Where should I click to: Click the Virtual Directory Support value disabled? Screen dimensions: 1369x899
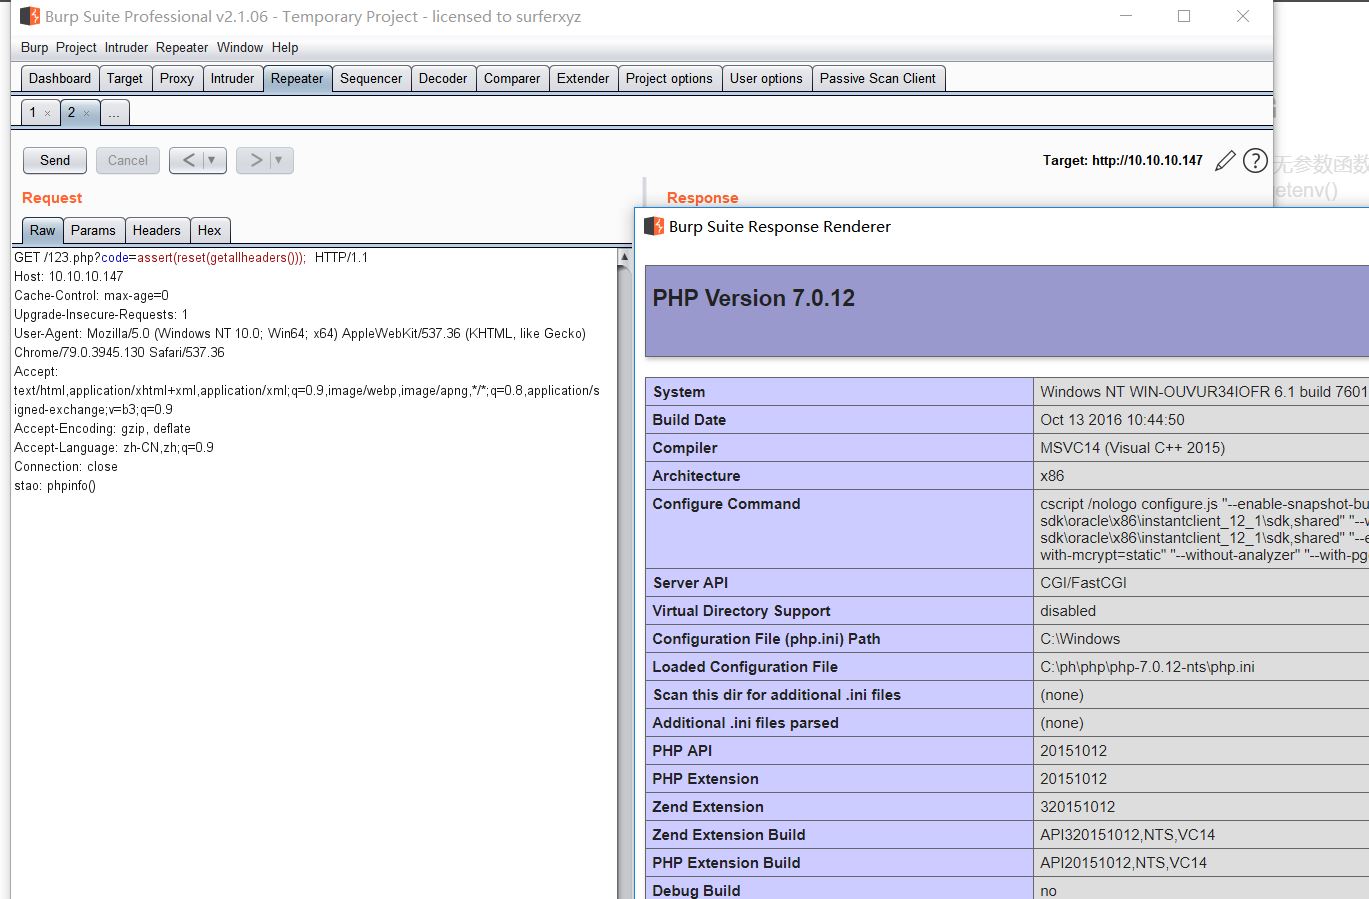coord(1068,611)
